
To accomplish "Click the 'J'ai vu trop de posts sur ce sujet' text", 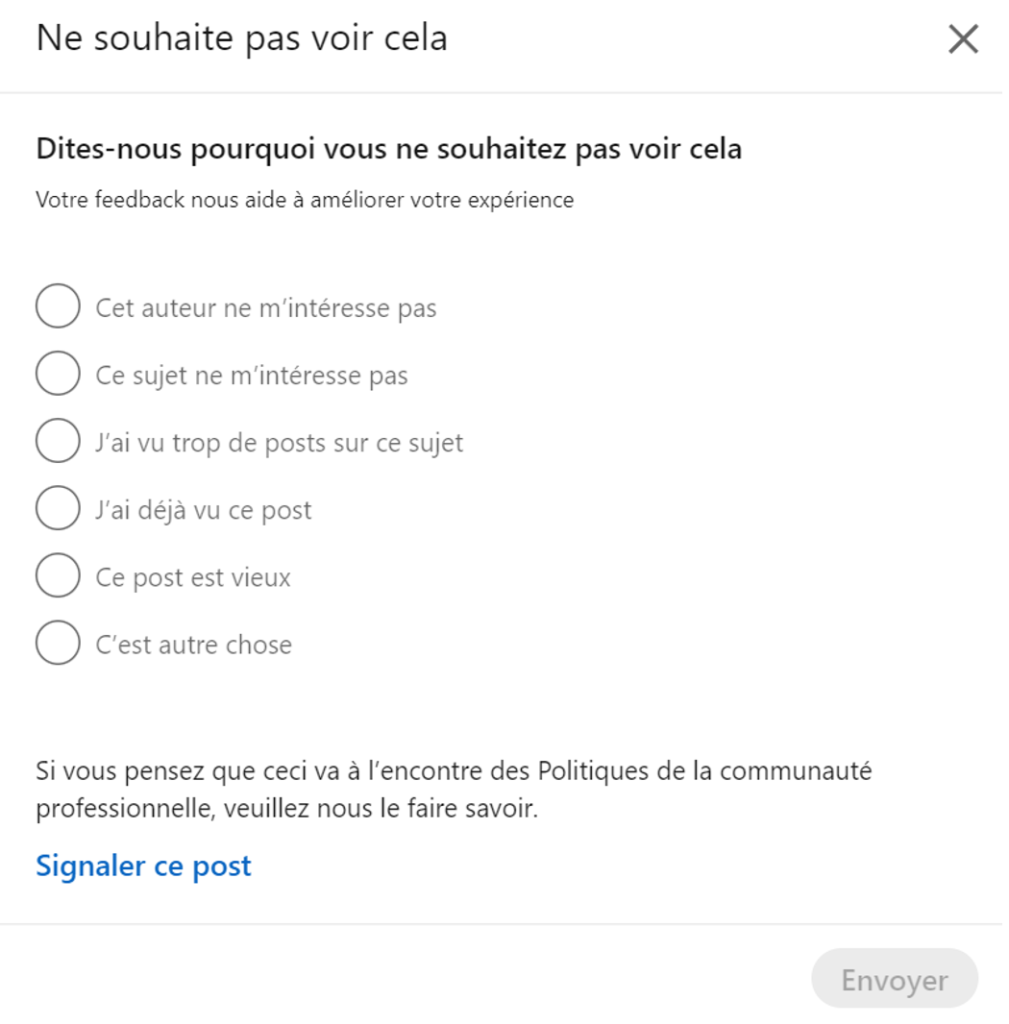I will point(280,443).
